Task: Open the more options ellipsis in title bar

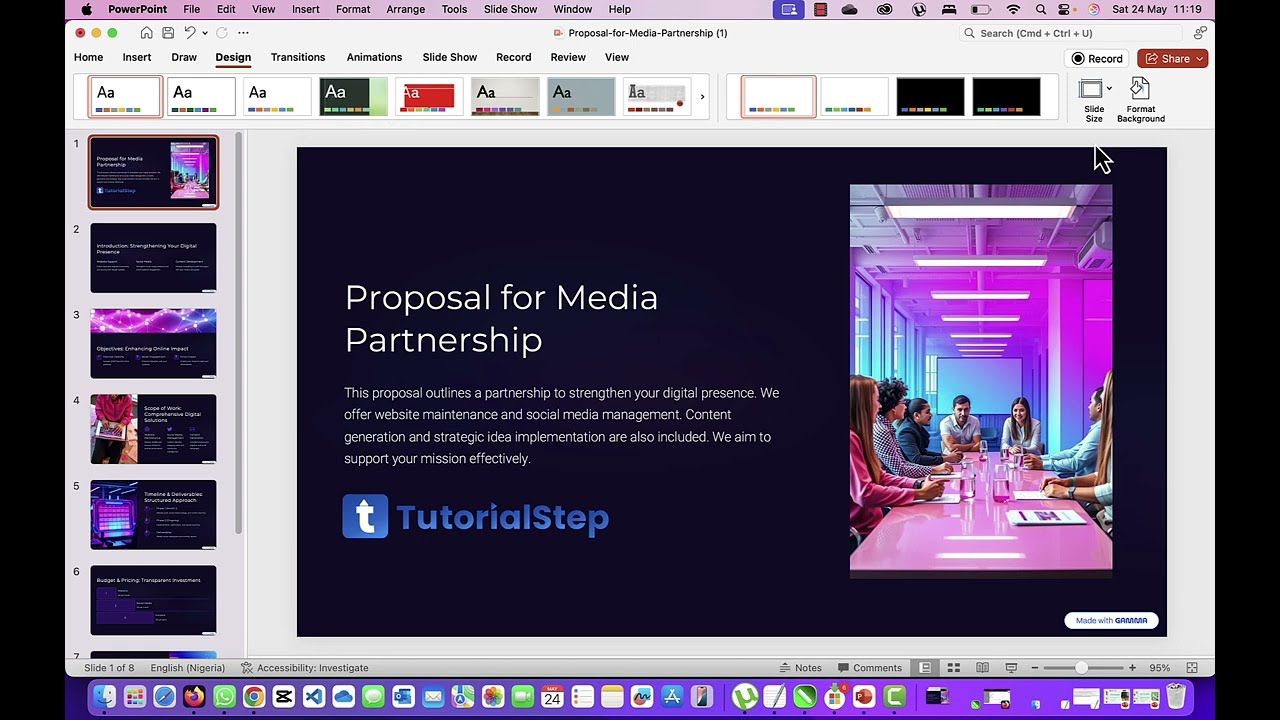Action: pyautogui.click(x=243, y=33)
